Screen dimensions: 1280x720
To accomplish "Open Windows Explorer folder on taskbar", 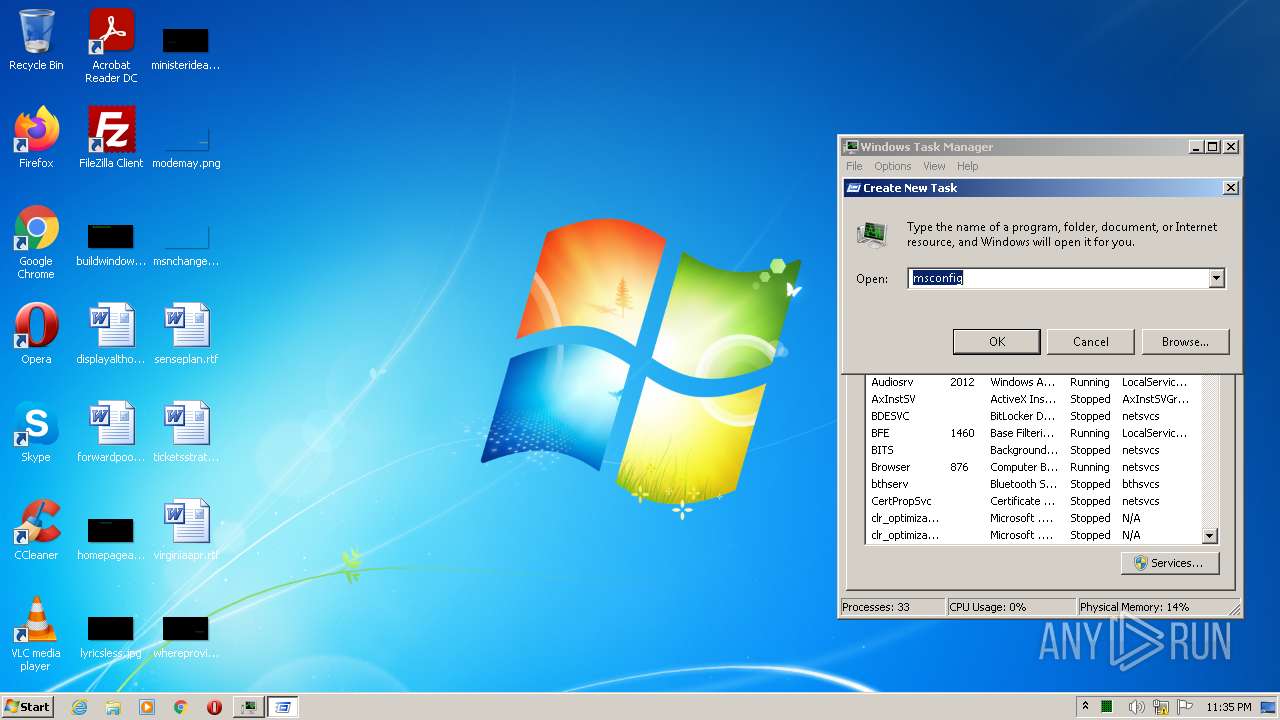I will (x=113, y=707).
